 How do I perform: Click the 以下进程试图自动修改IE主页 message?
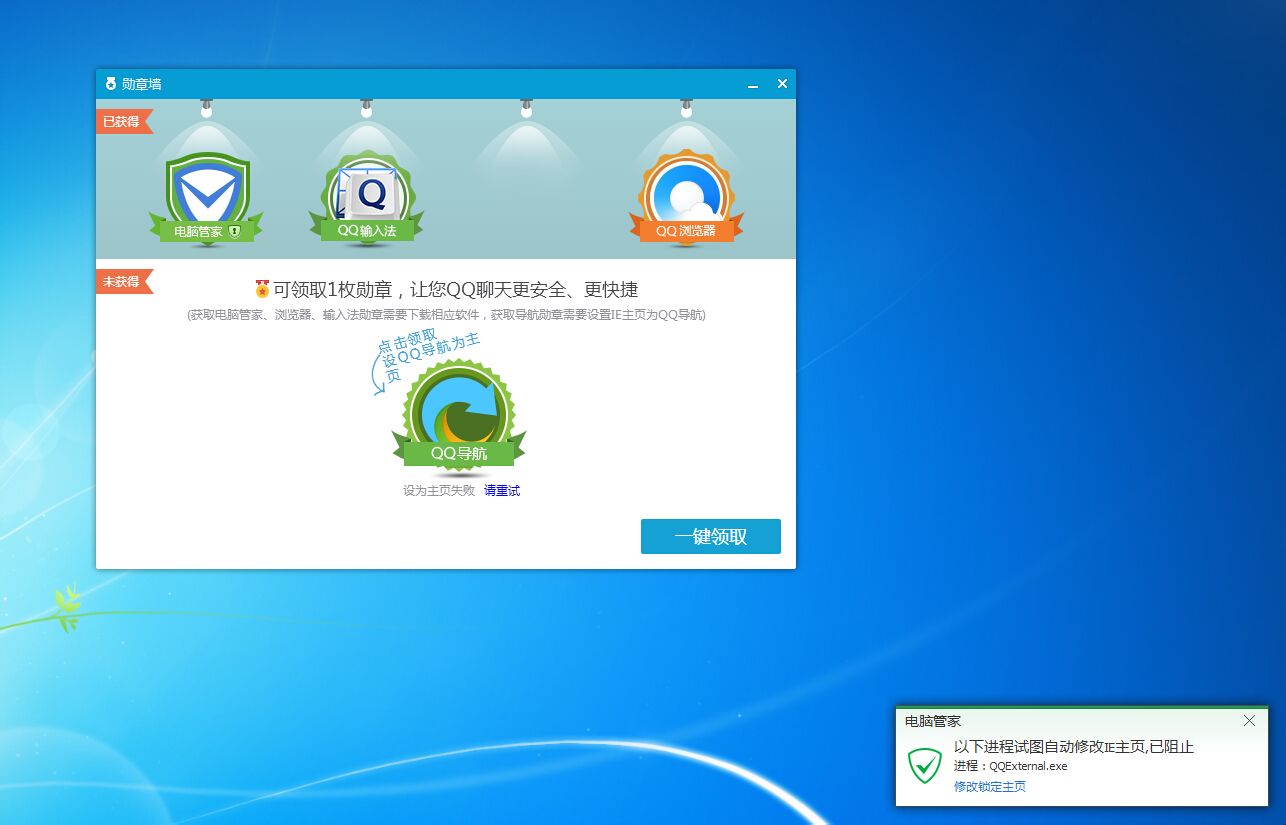coord(1074,747)
